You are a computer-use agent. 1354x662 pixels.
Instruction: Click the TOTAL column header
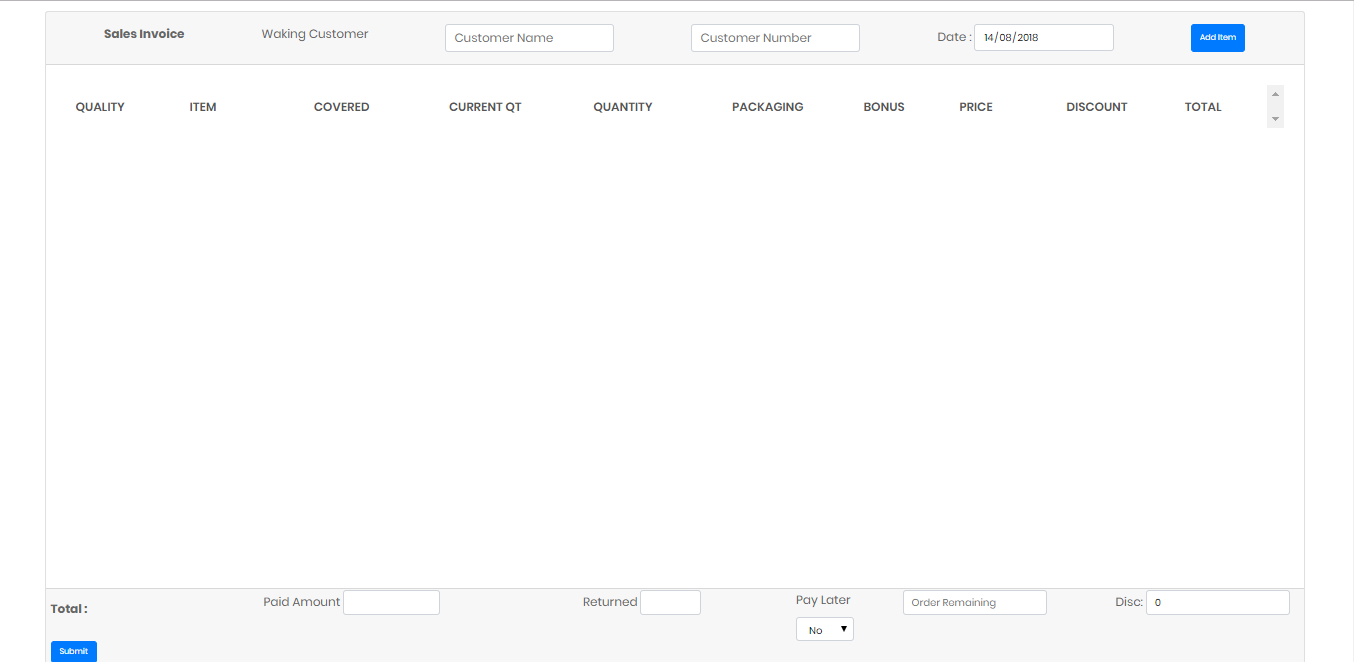[1203, 107]
